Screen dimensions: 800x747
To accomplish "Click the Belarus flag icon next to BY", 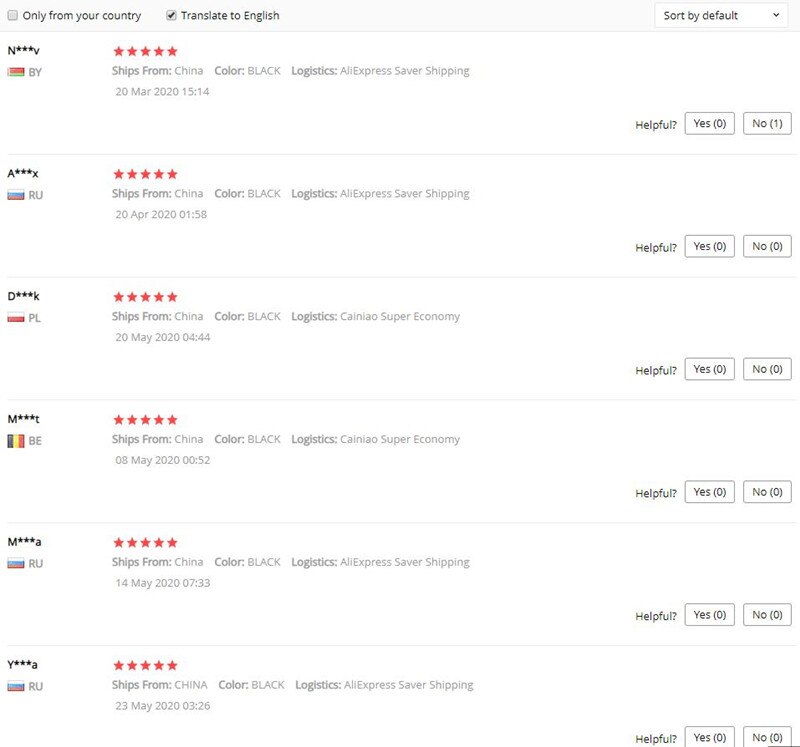I will click(x=16, y=72).
